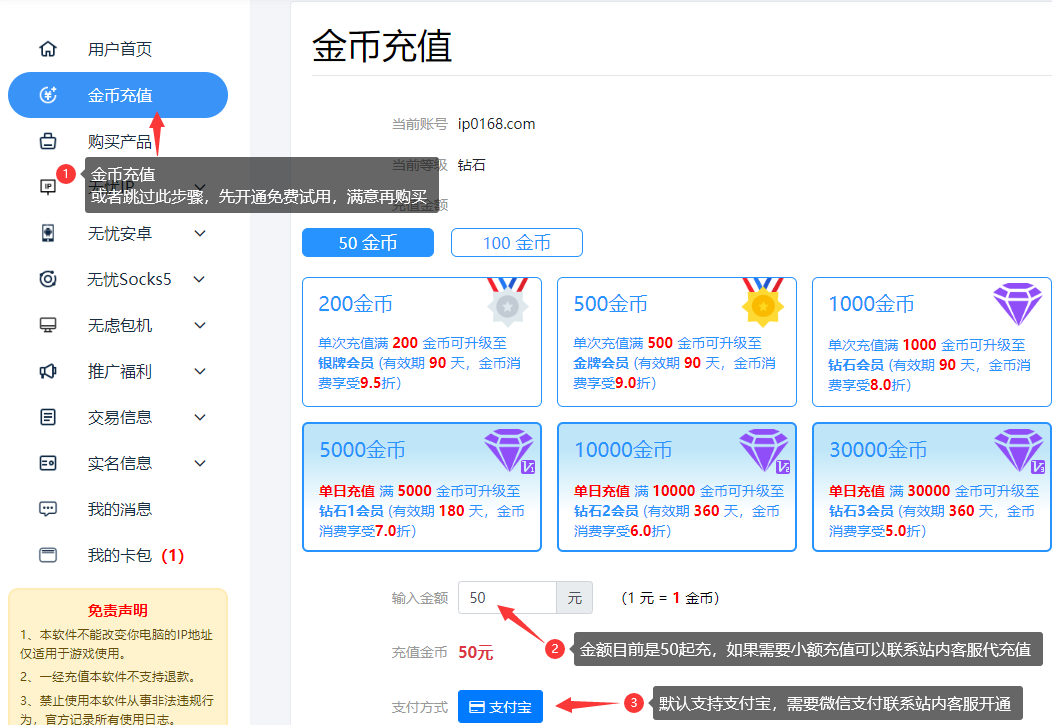
Task: Select the 用户首页 home icon
Action: (x=48, y=48)
